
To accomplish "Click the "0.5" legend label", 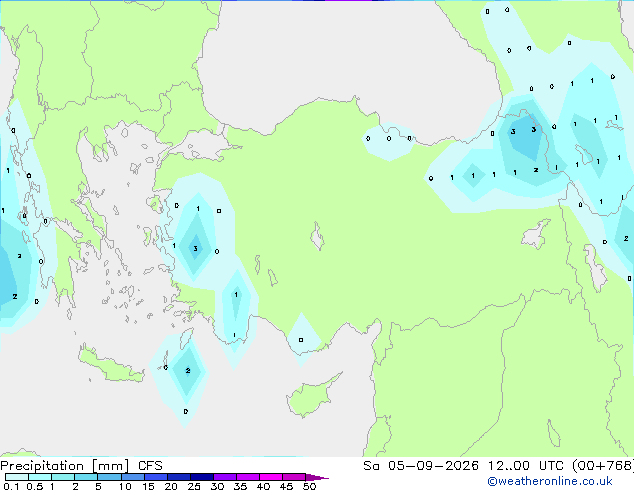I will [x=34, y=486].
